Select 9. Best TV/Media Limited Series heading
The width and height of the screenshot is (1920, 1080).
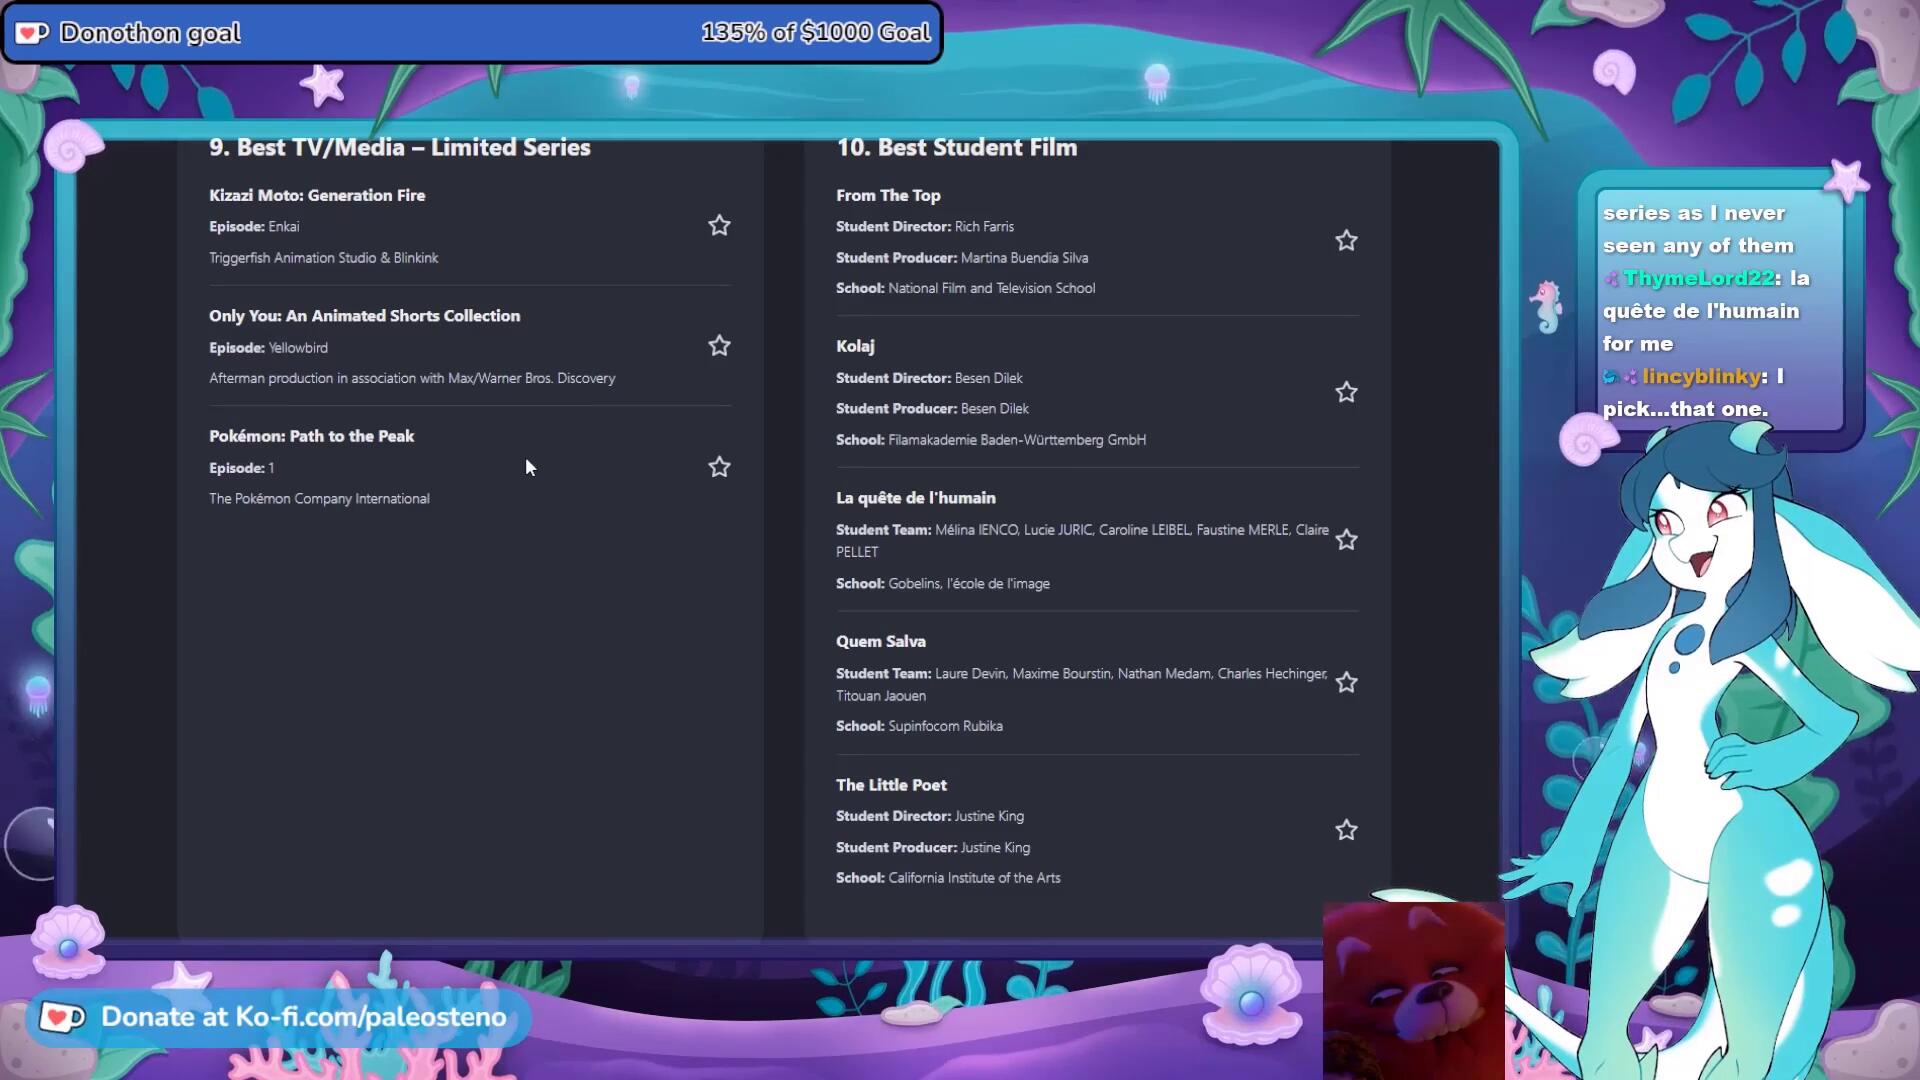click(x=399, y=148)
